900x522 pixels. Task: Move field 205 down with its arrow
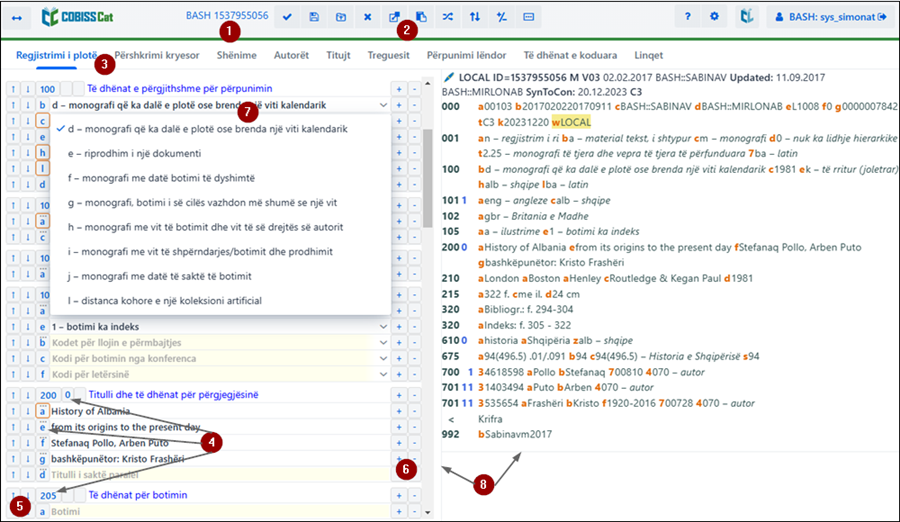point(28,496)
